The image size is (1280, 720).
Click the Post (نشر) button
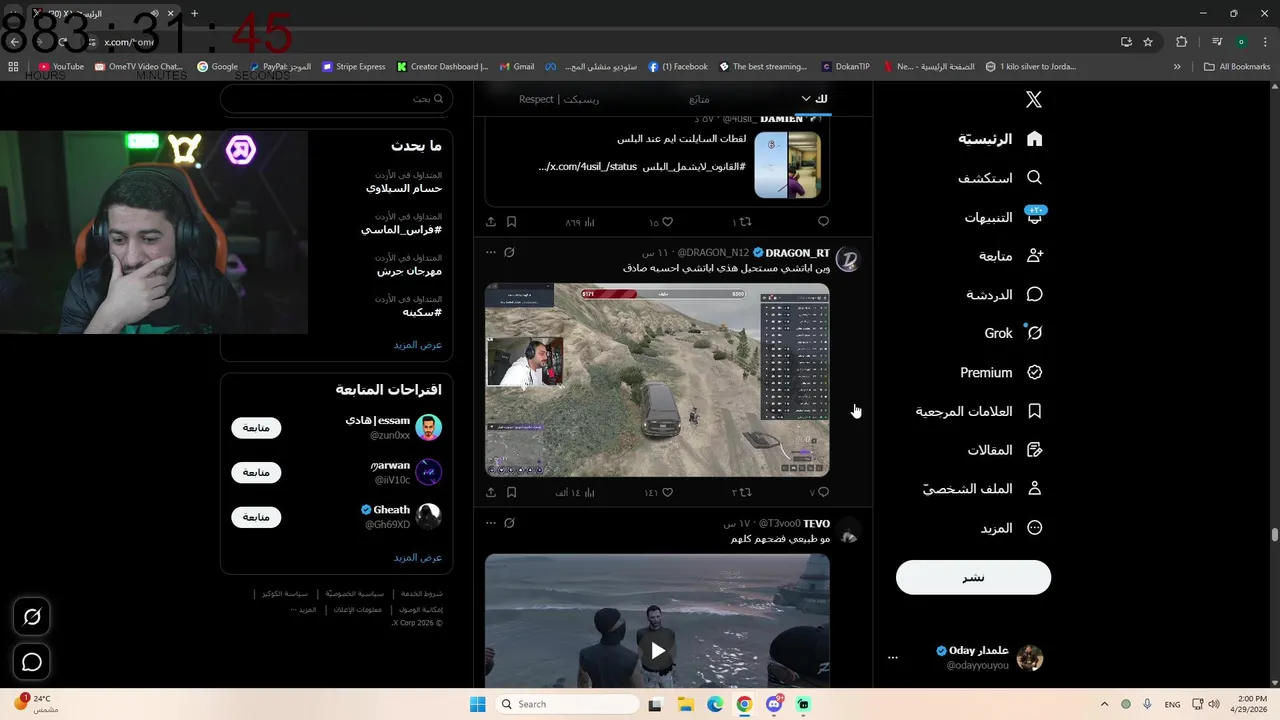pos(973,577)
